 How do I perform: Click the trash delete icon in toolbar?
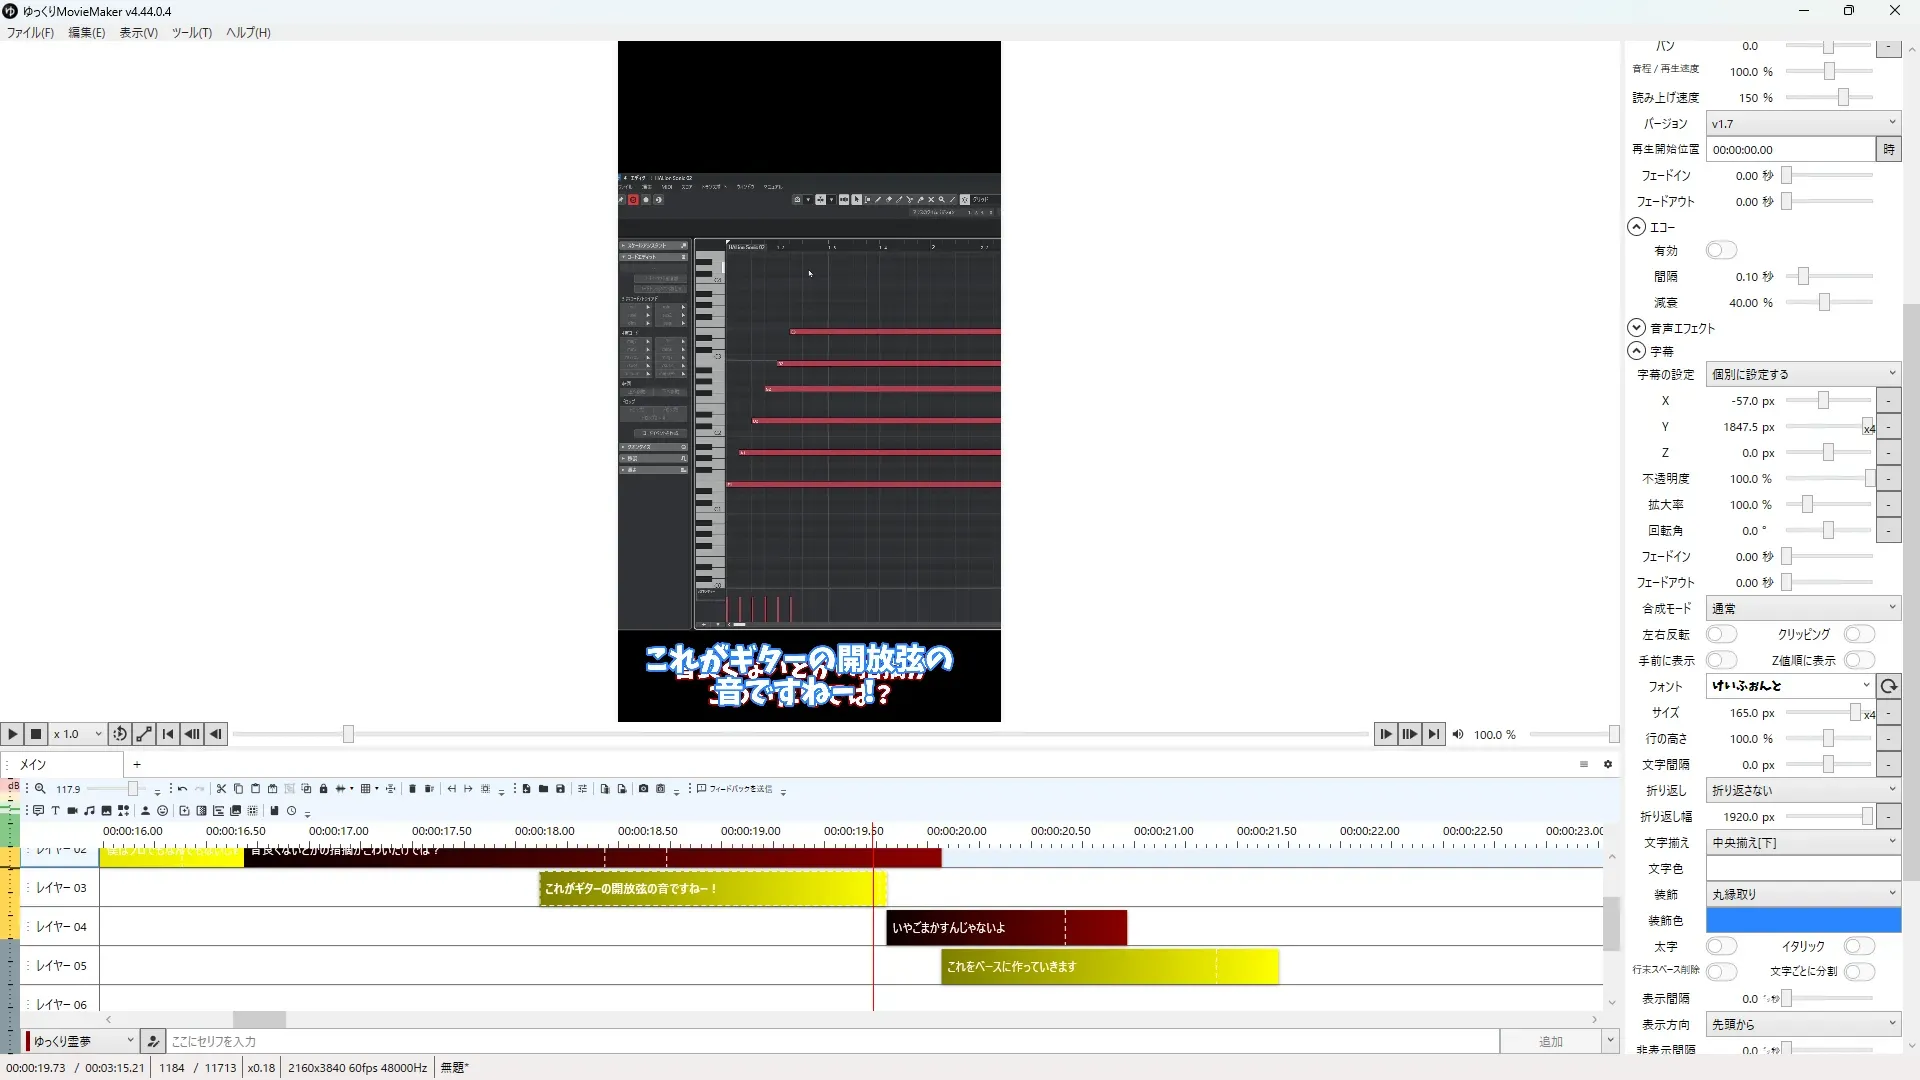[x=412, y=789]
